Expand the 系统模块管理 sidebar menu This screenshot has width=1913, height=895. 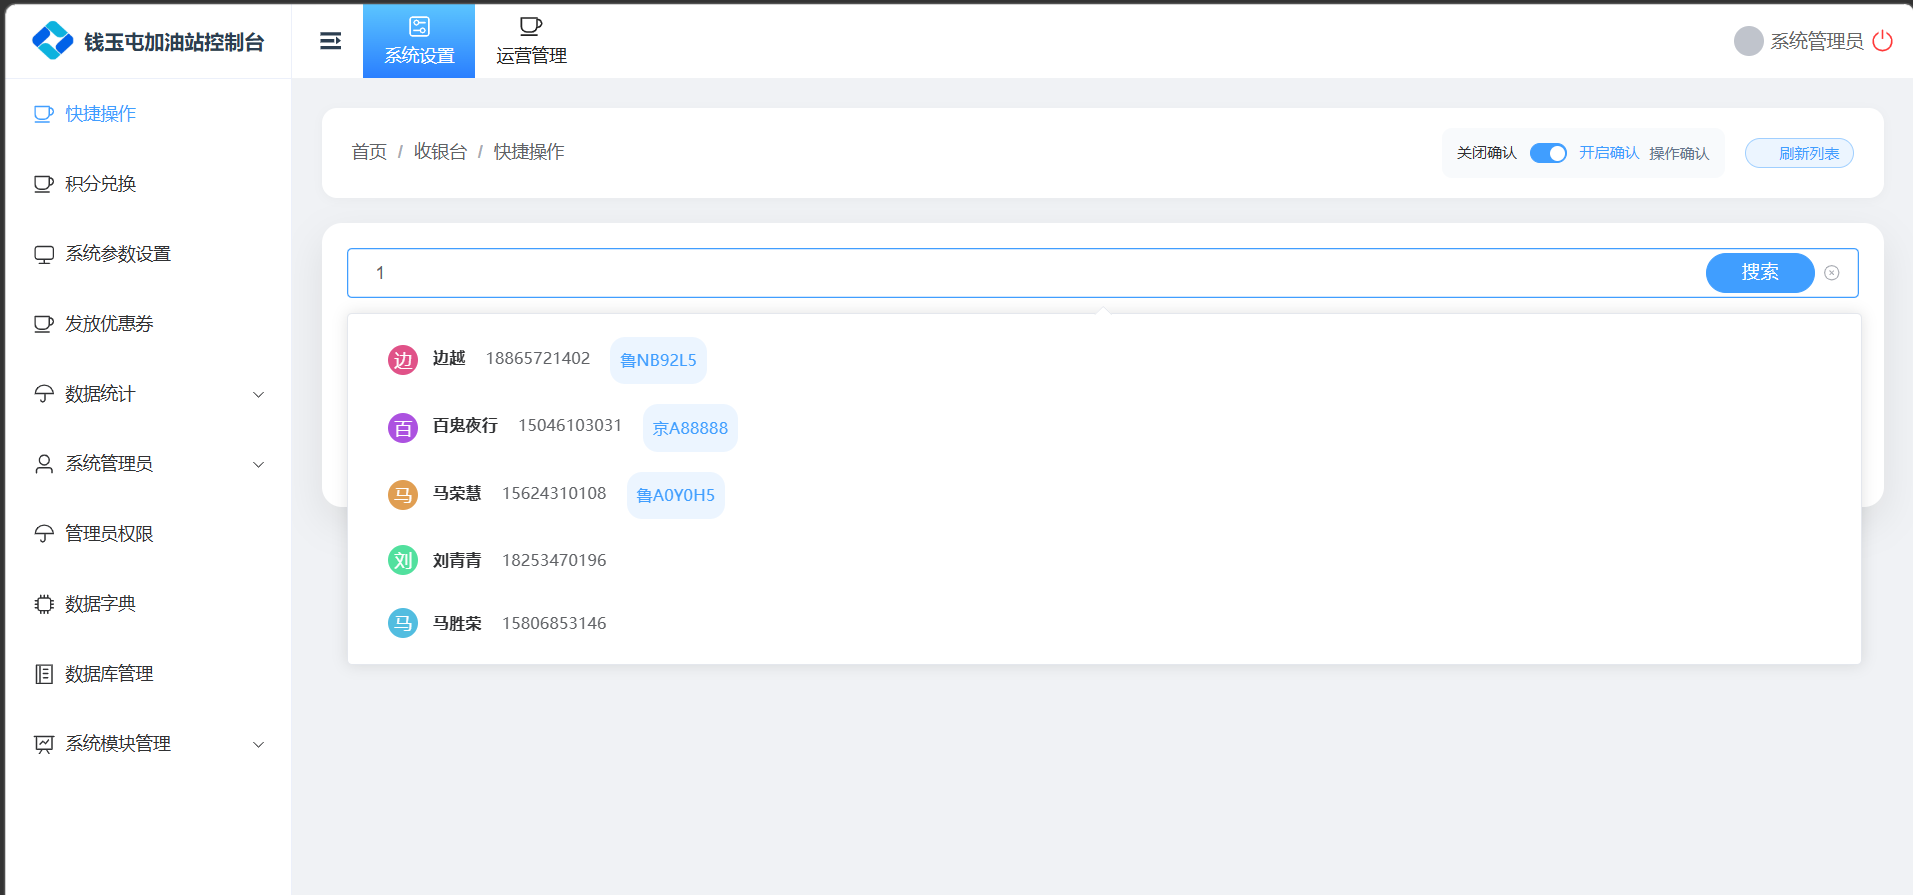pyautogui.click(x=150, y=744)
